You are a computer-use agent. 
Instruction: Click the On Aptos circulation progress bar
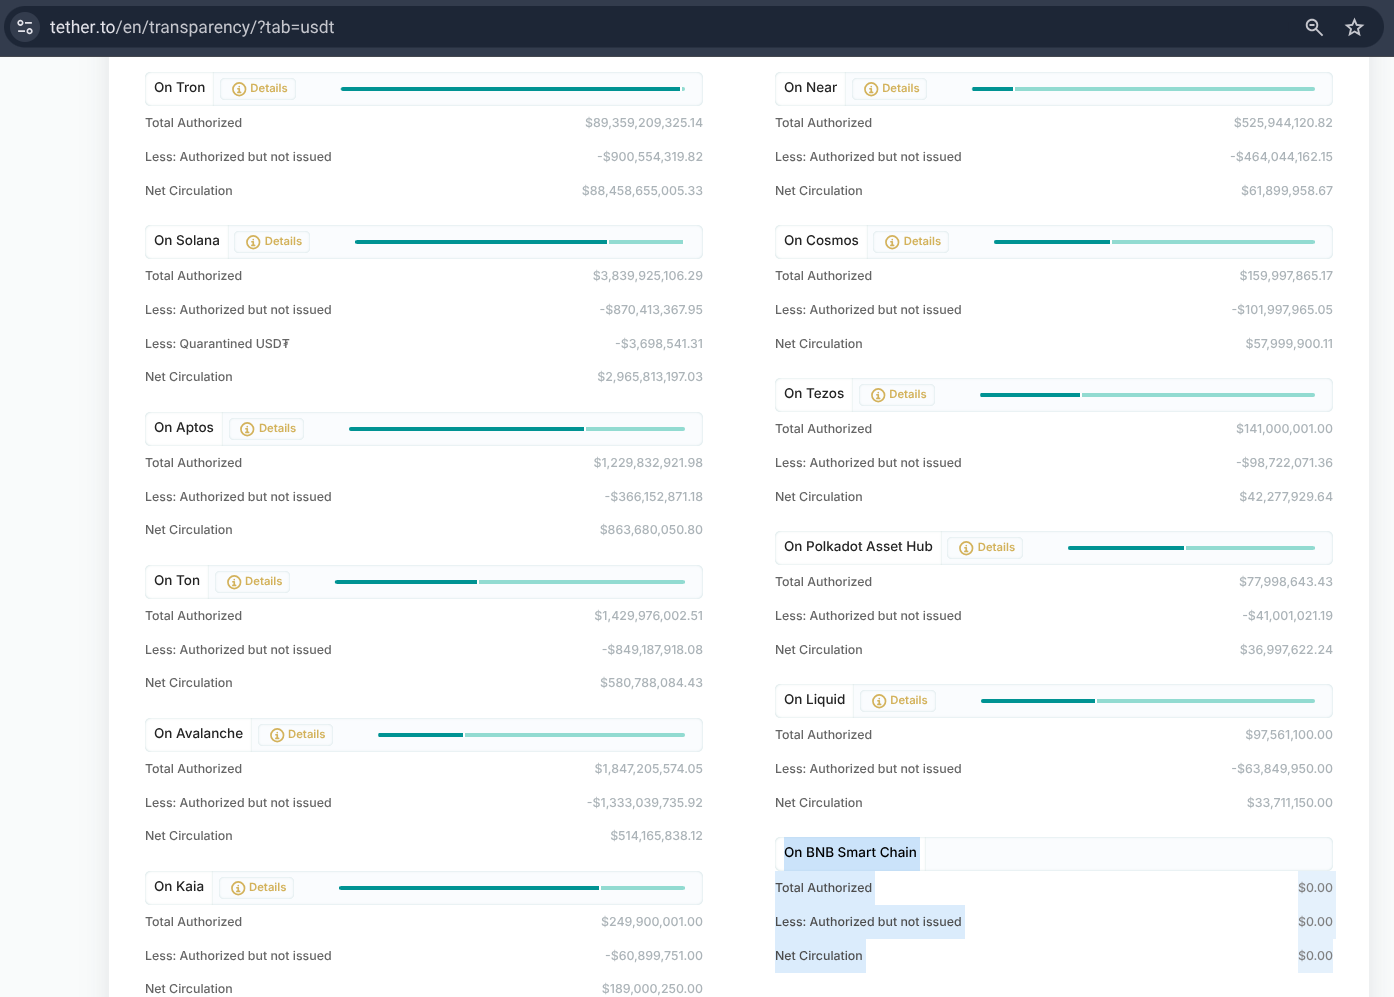click(x=517, y=429)
